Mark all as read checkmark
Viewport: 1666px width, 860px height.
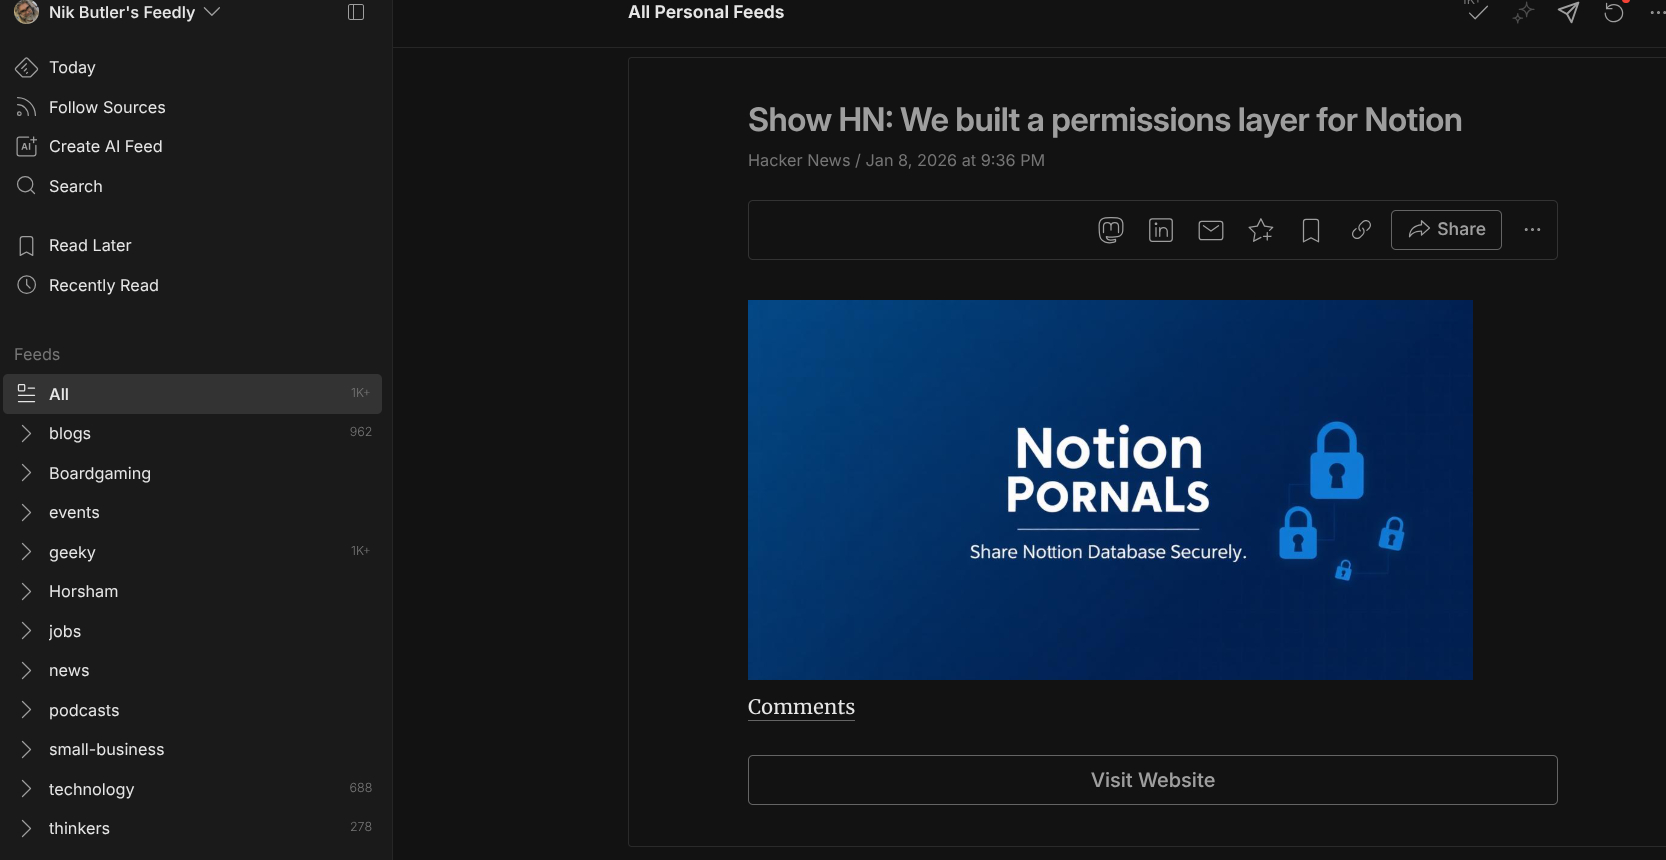pyautogui.click(x=1477, y=13)
